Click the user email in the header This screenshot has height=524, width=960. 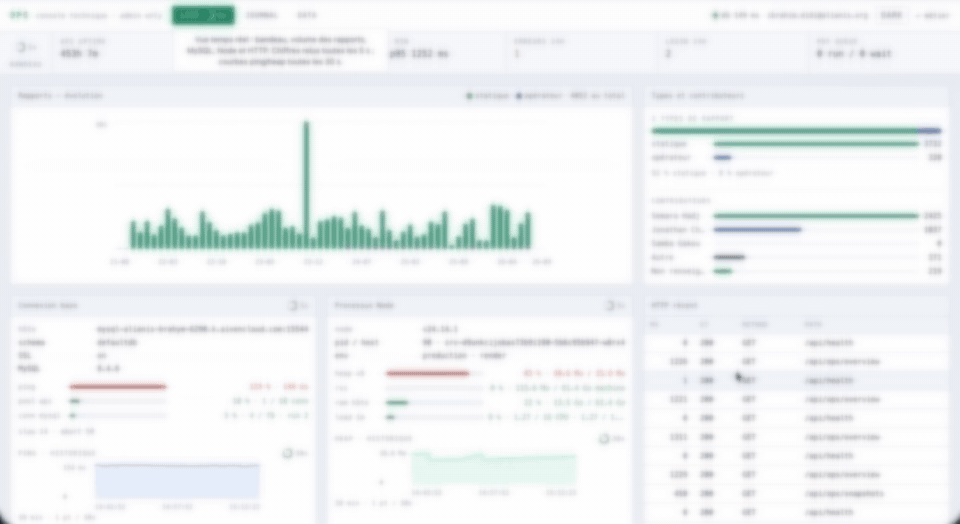[817, 15]
